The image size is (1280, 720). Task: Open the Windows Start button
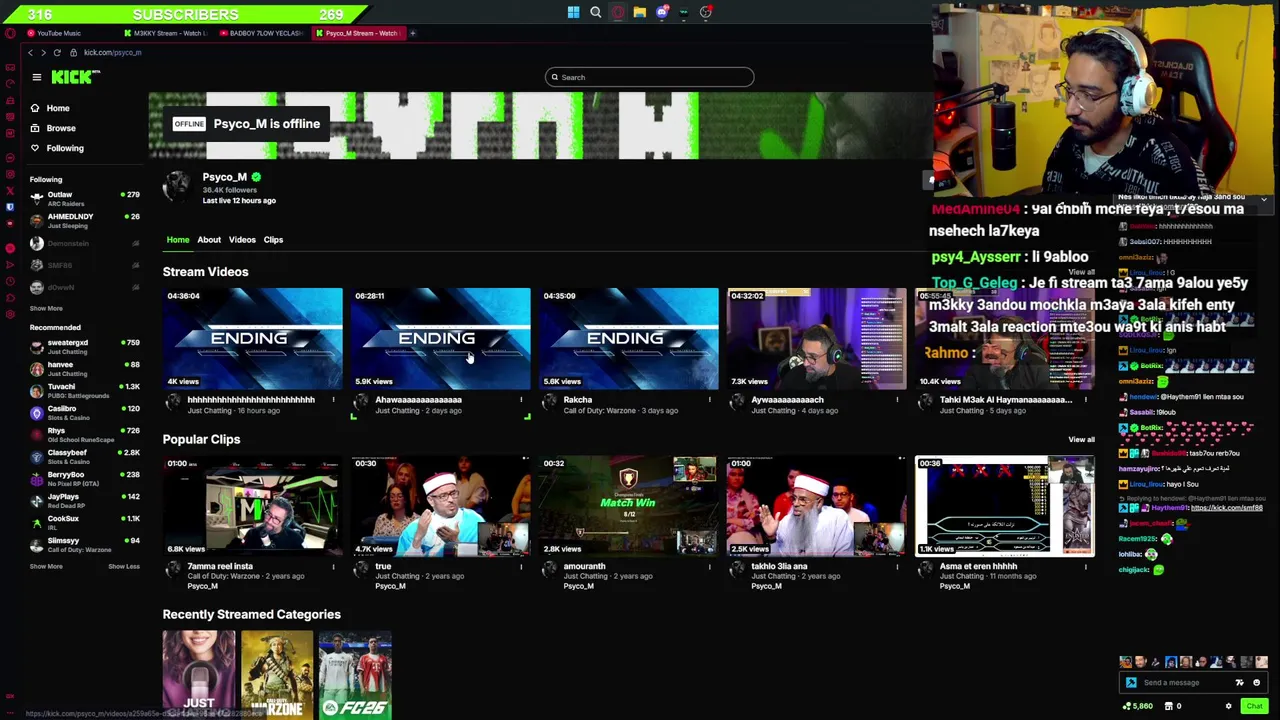573,12
